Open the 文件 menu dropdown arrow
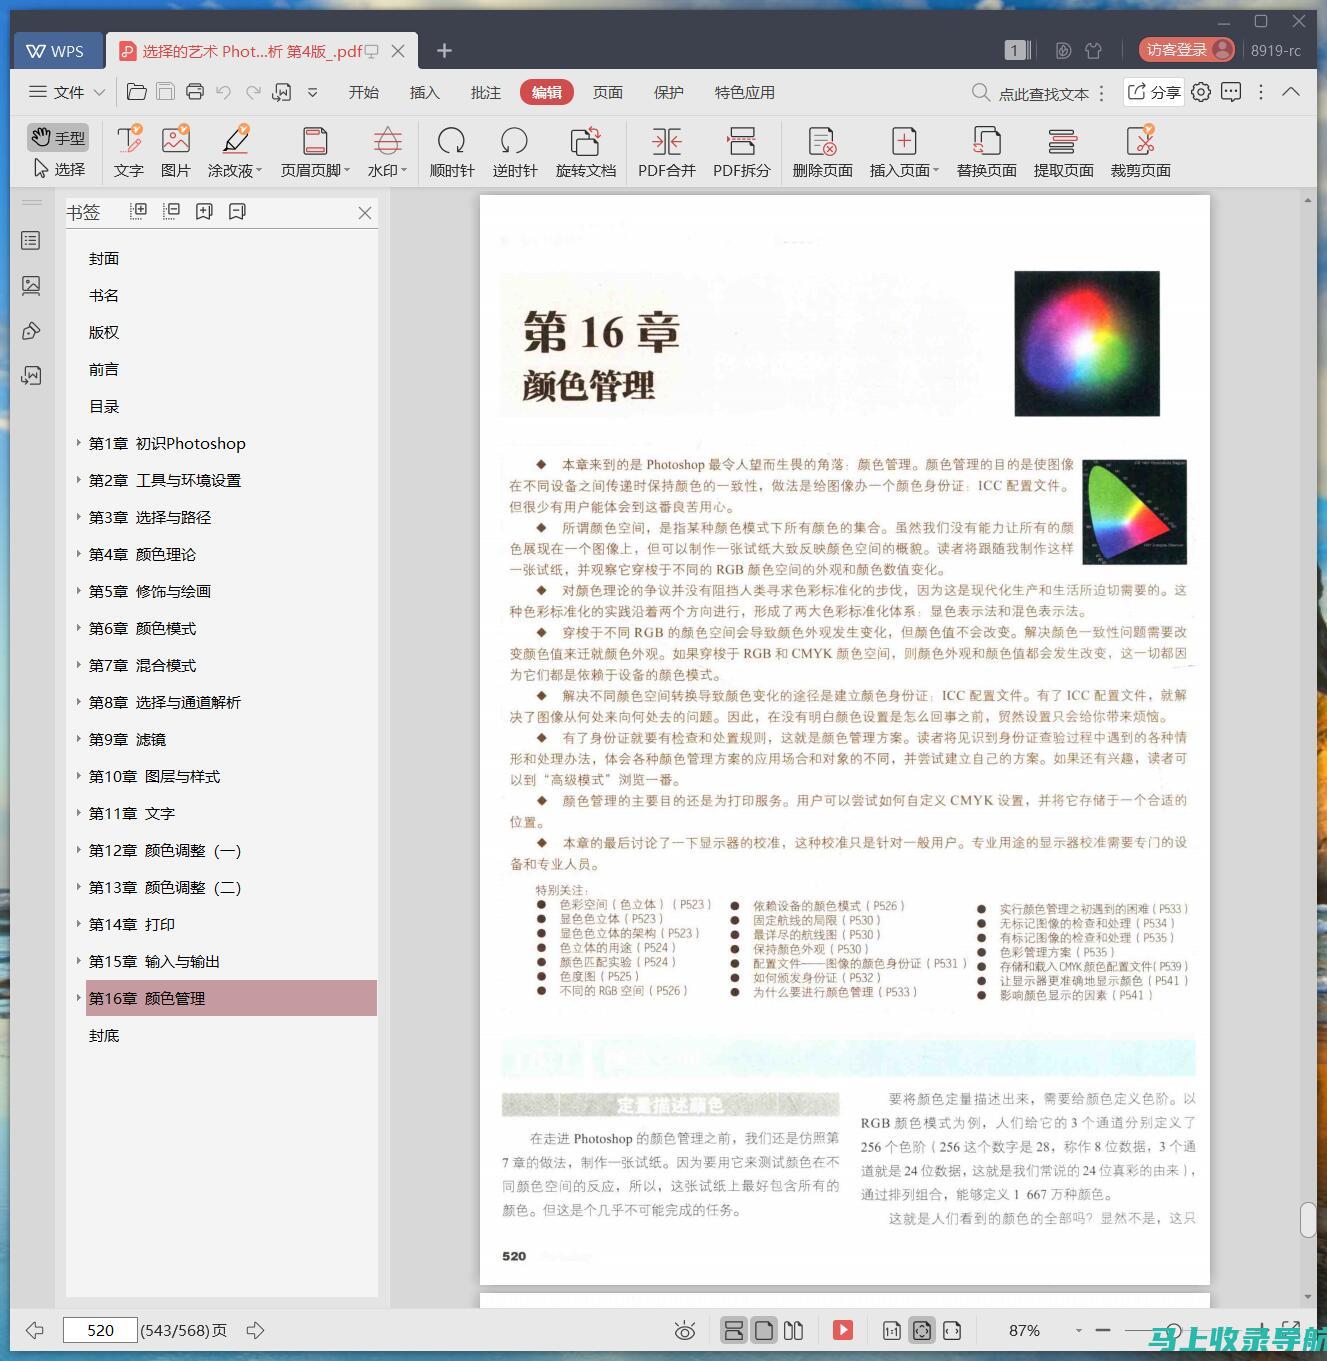 (x=99, y=92)
